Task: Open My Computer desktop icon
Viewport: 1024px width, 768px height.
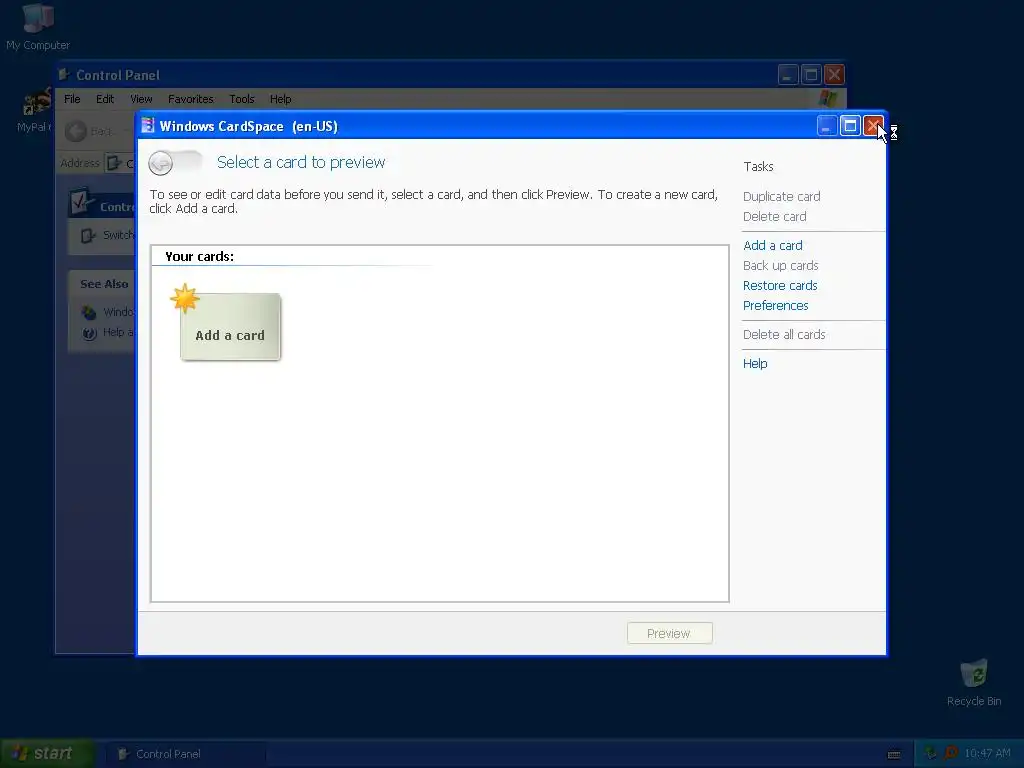Action: 38,26
